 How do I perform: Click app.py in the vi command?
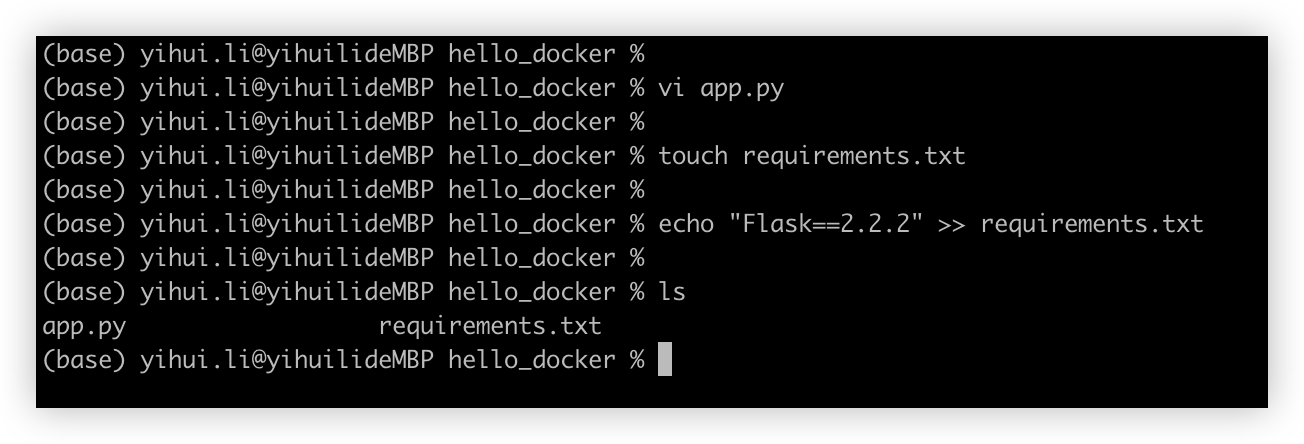click(x=742, y=88)
